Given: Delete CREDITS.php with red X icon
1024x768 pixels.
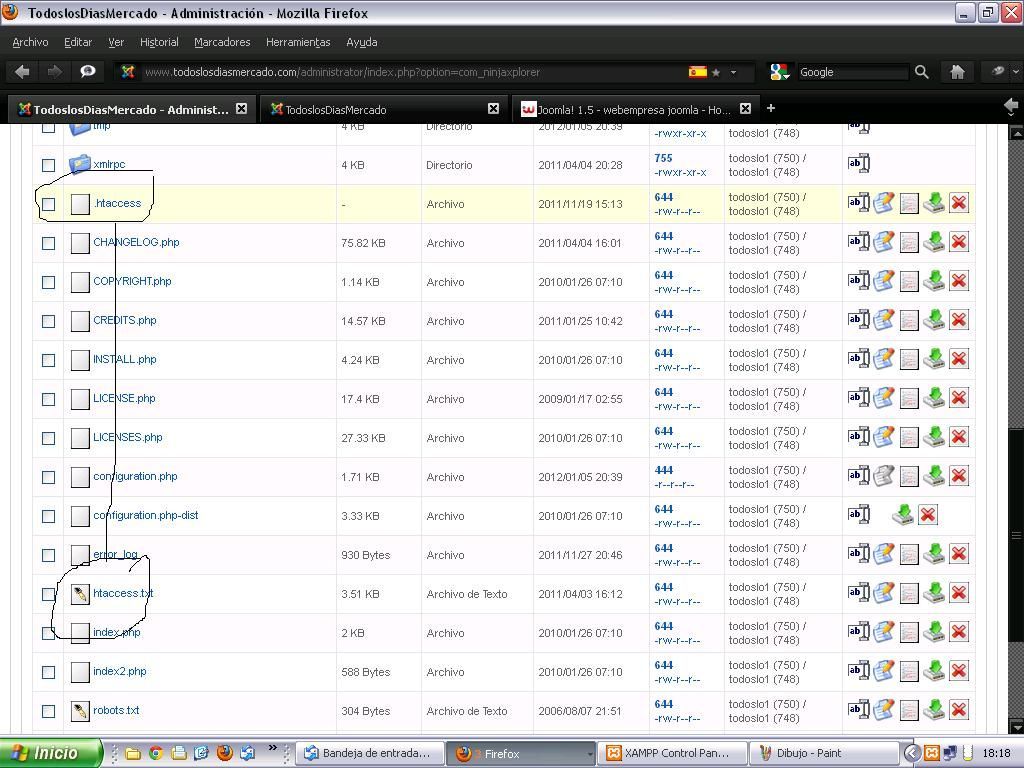Looking at the screenshot, I should pos(959,320).
